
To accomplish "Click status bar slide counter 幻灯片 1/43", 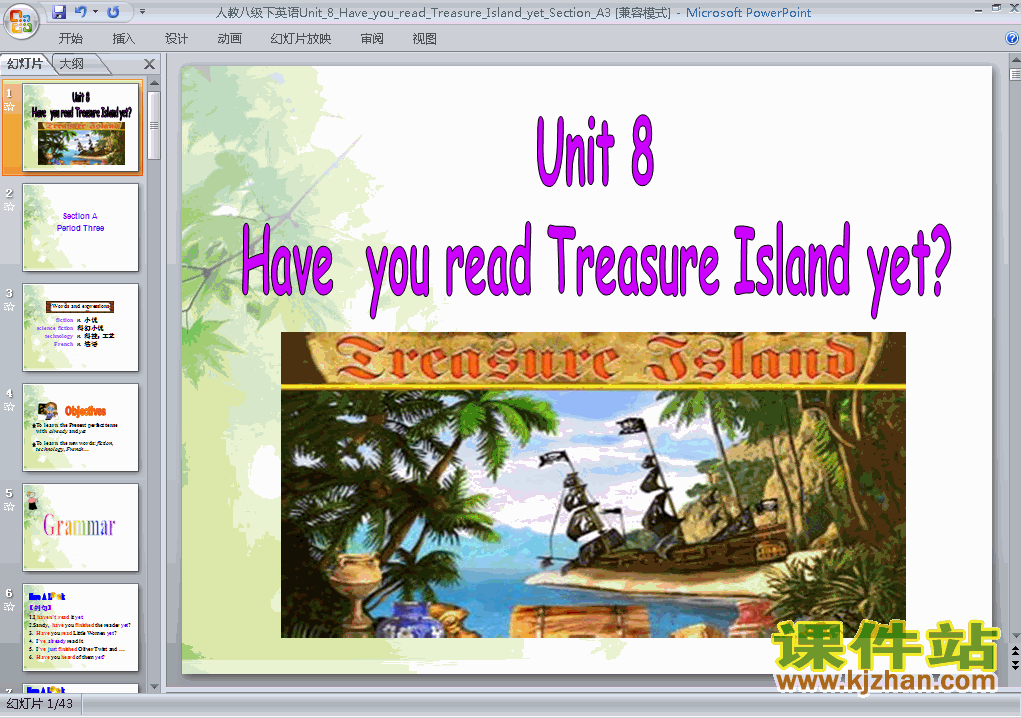I will coord(39,704).
